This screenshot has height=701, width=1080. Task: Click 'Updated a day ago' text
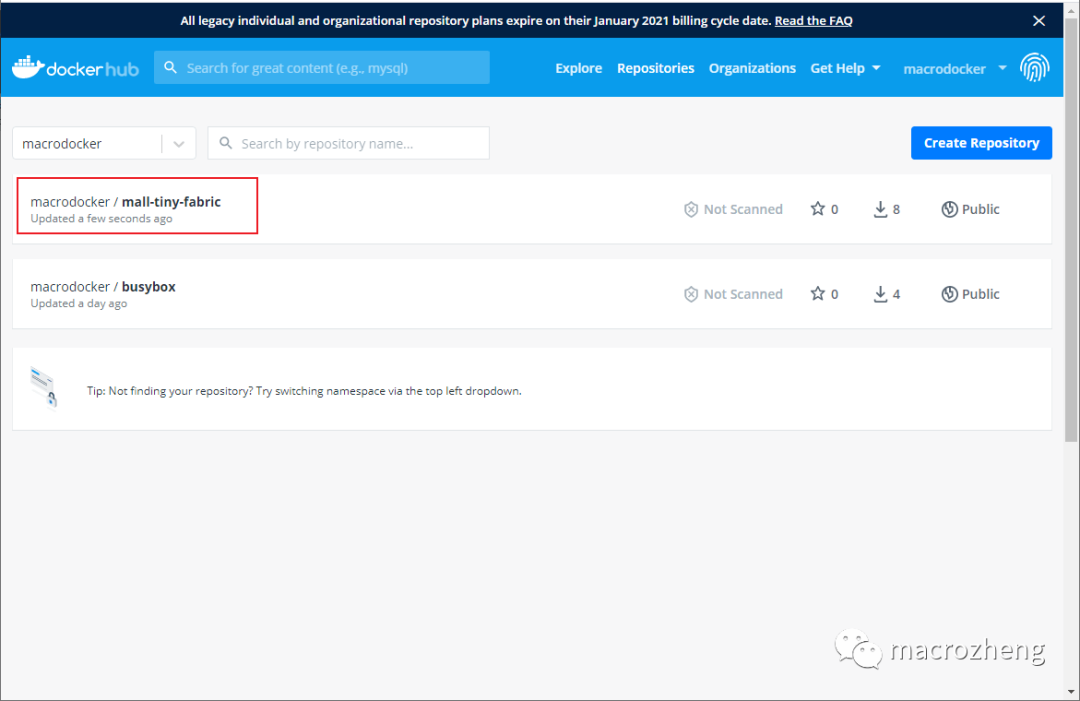pyautogui.click(x=79, y=303)
